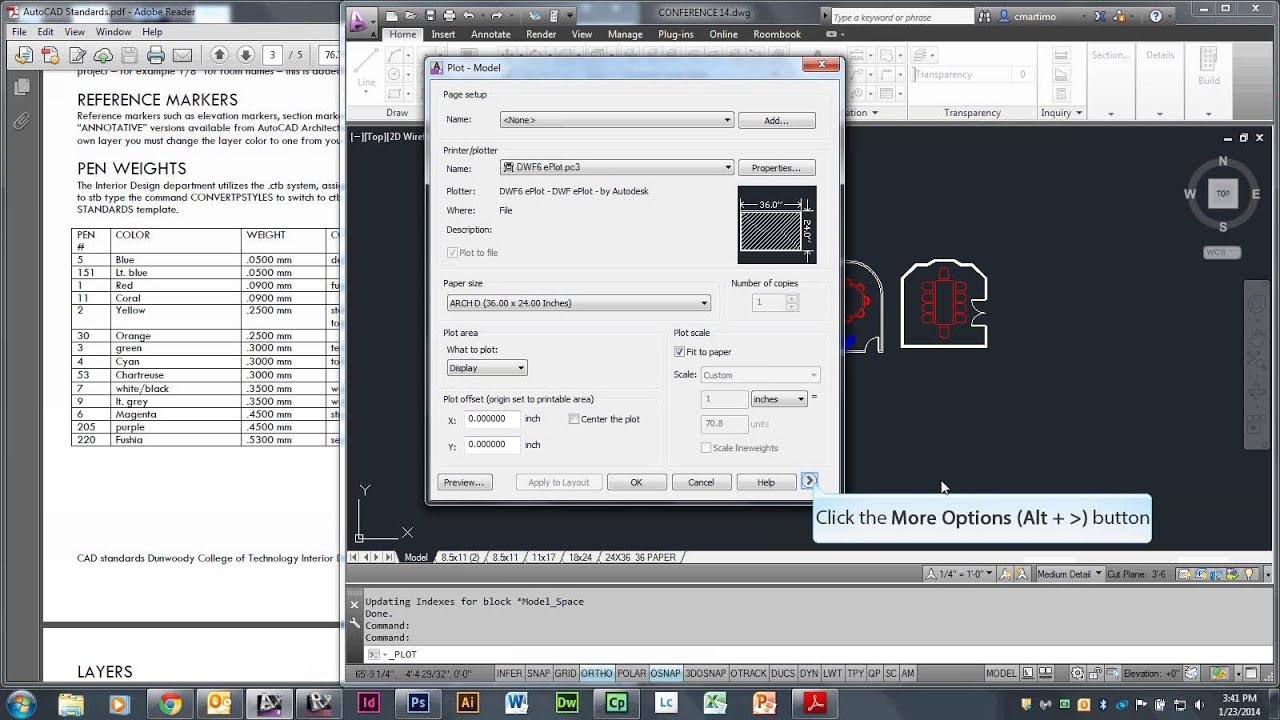Open Illustrator from the taskbar
The image size is (1280, 720).
point(467,703)
